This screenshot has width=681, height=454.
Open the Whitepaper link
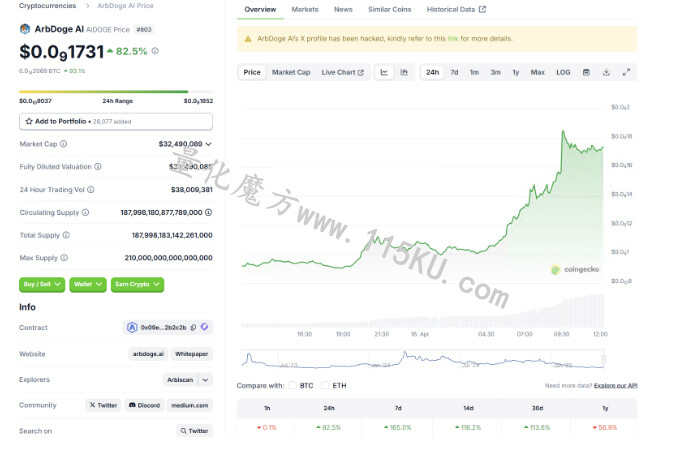point(192,354)
